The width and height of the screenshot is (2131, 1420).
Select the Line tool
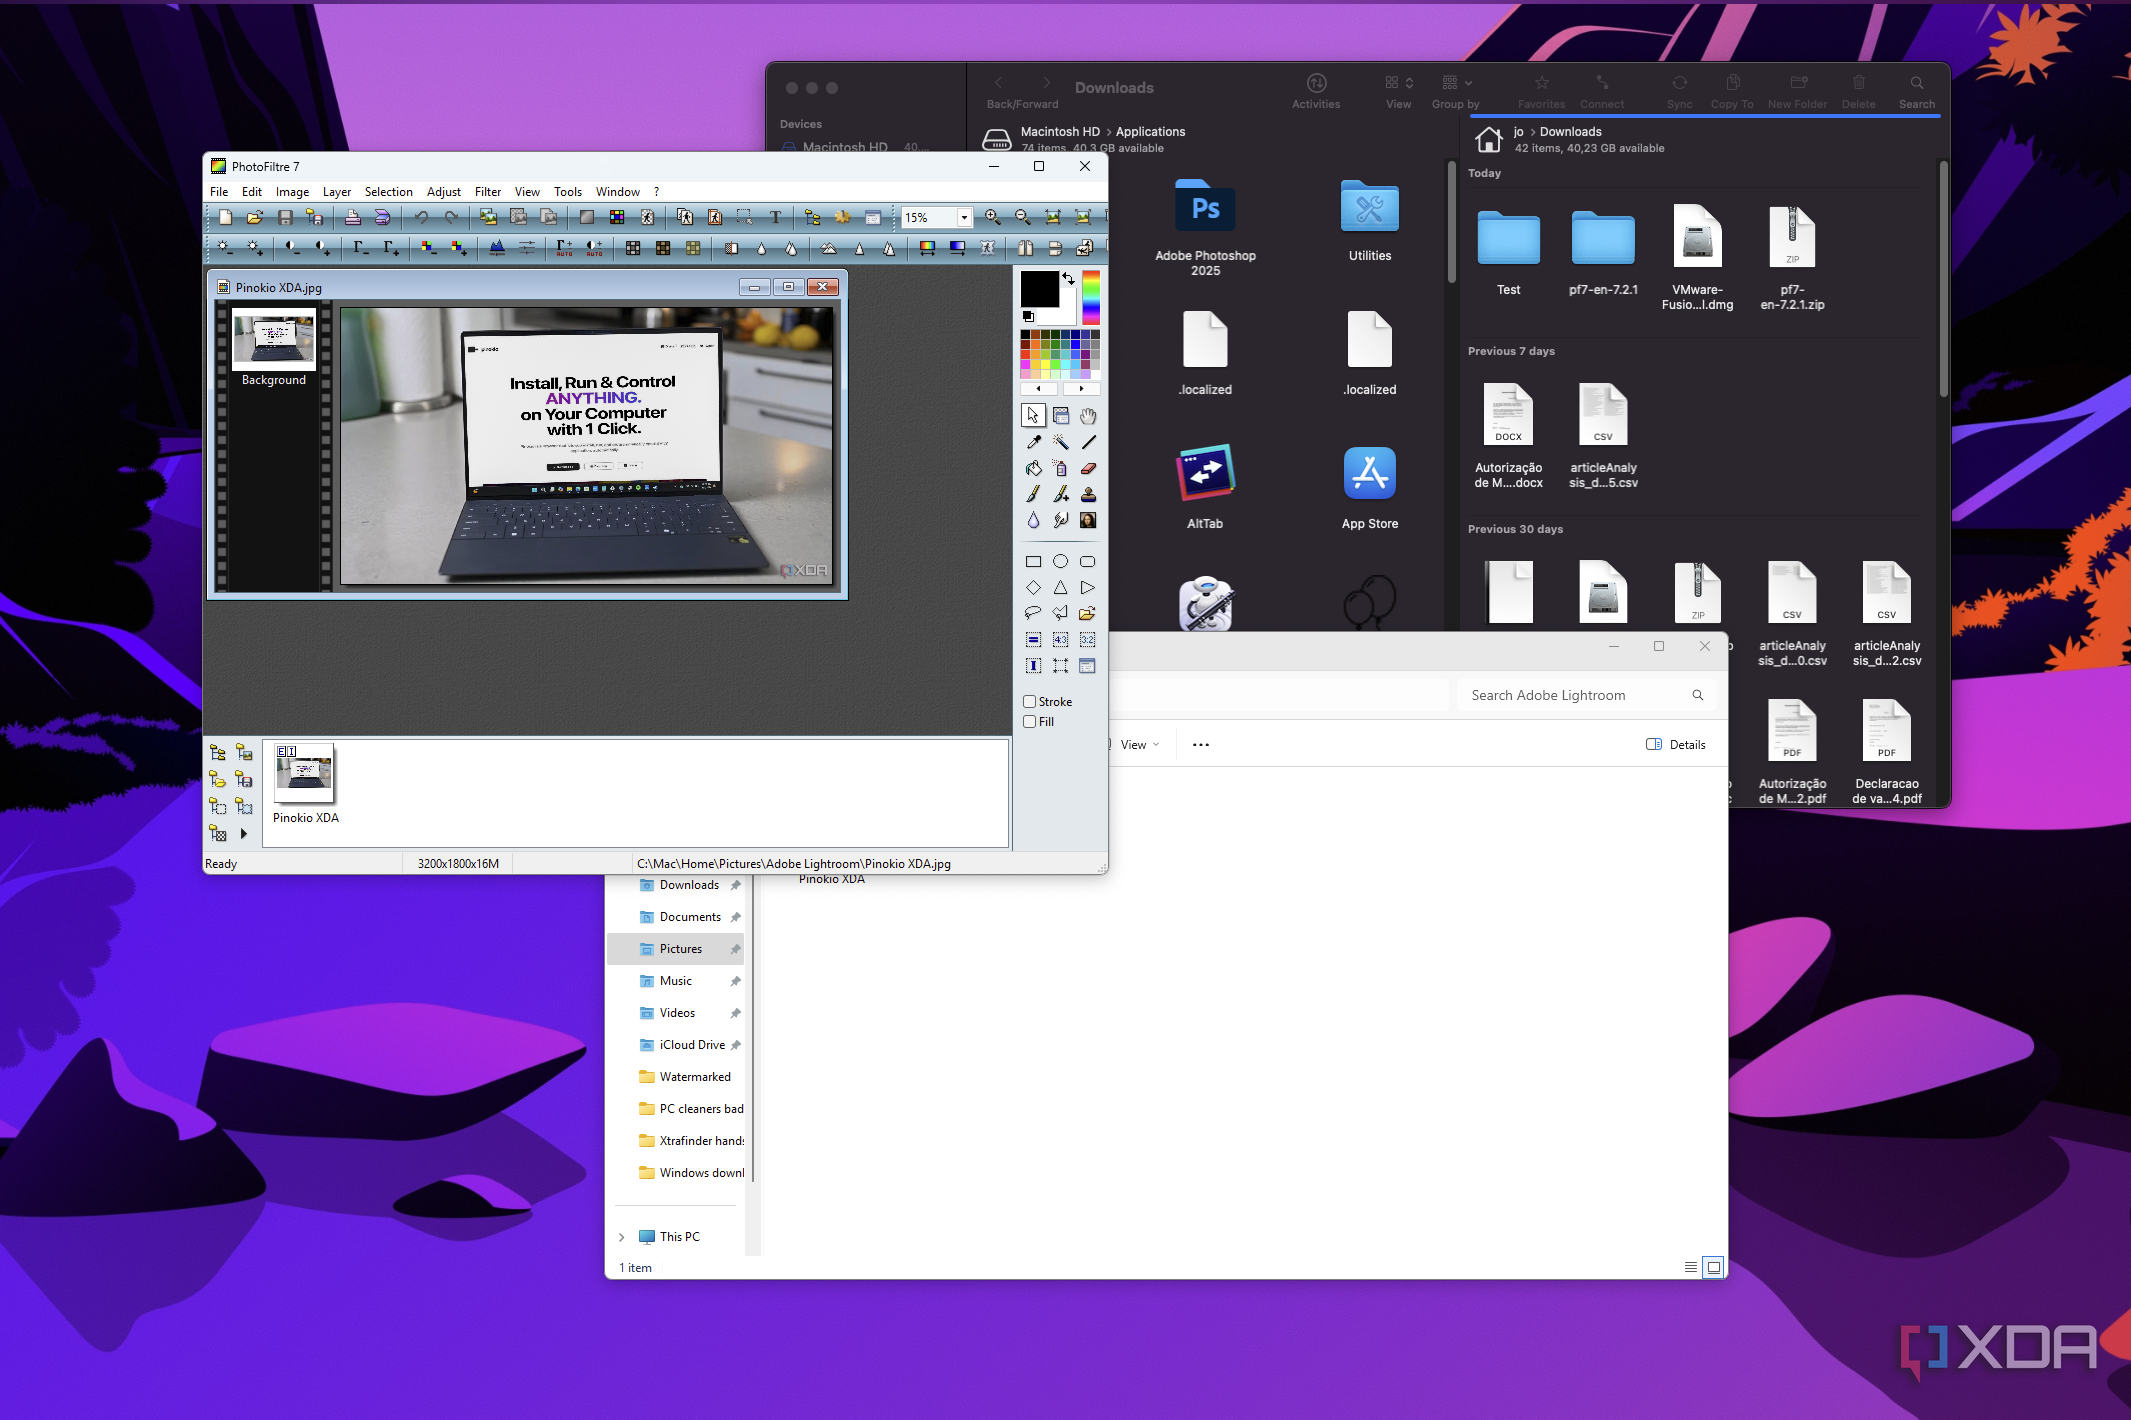point(1088,442)
